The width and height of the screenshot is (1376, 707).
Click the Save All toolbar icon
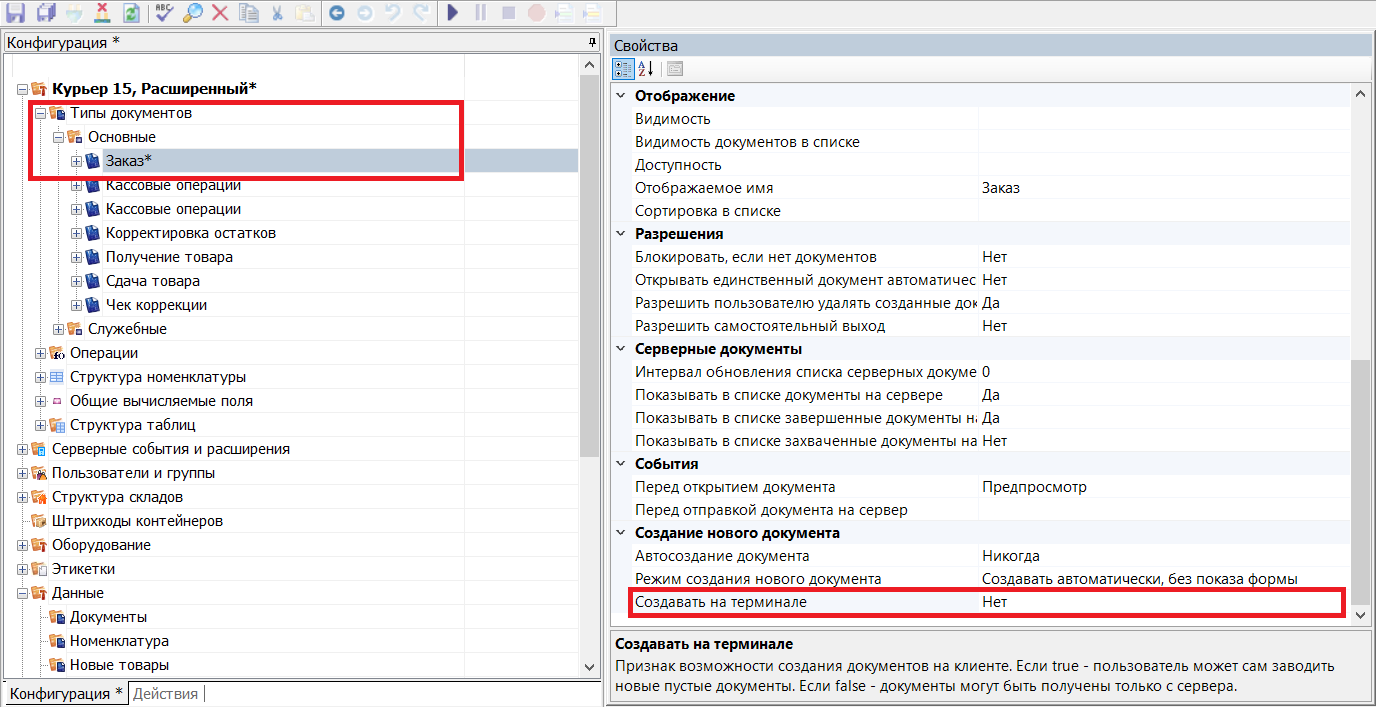[45, 13]
